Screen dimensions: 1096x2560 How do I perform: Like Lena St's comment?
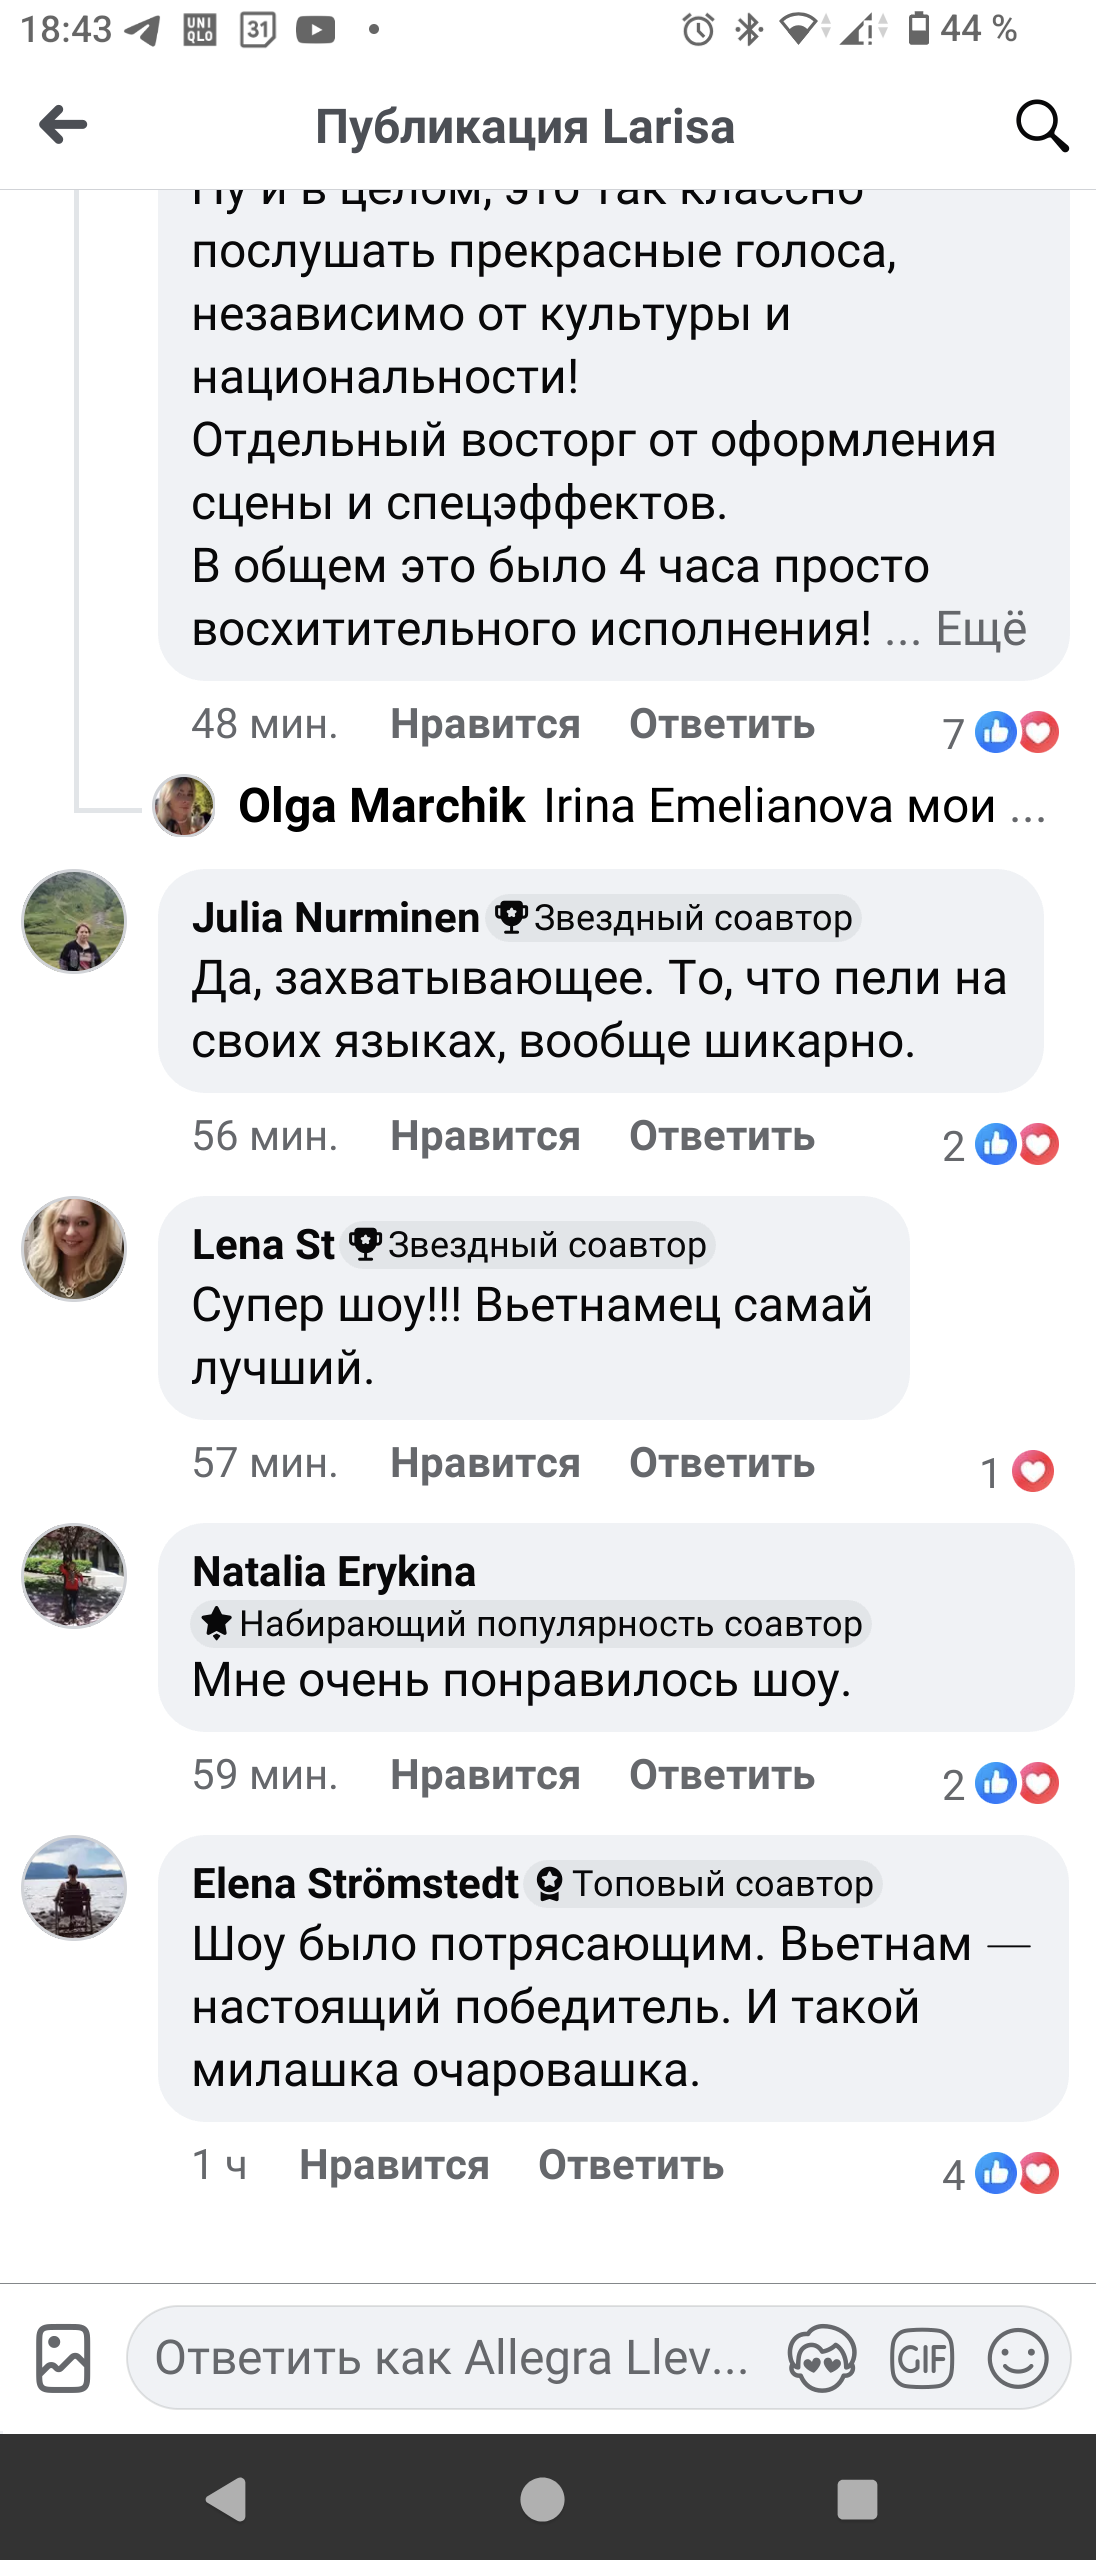coord(485,1464)
